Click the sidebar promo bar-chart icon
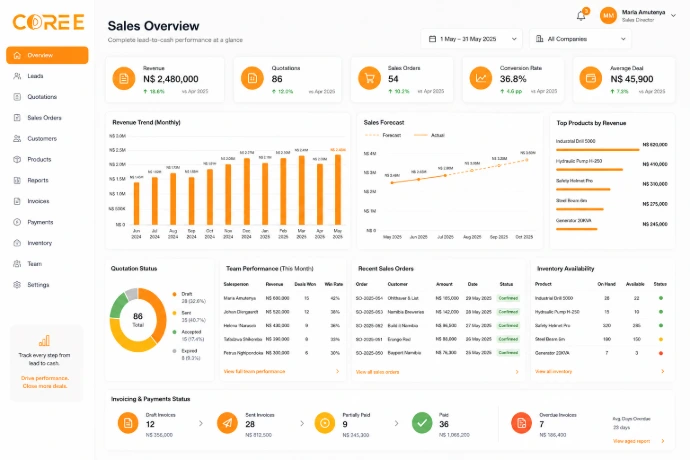 [x=44, y=340]
